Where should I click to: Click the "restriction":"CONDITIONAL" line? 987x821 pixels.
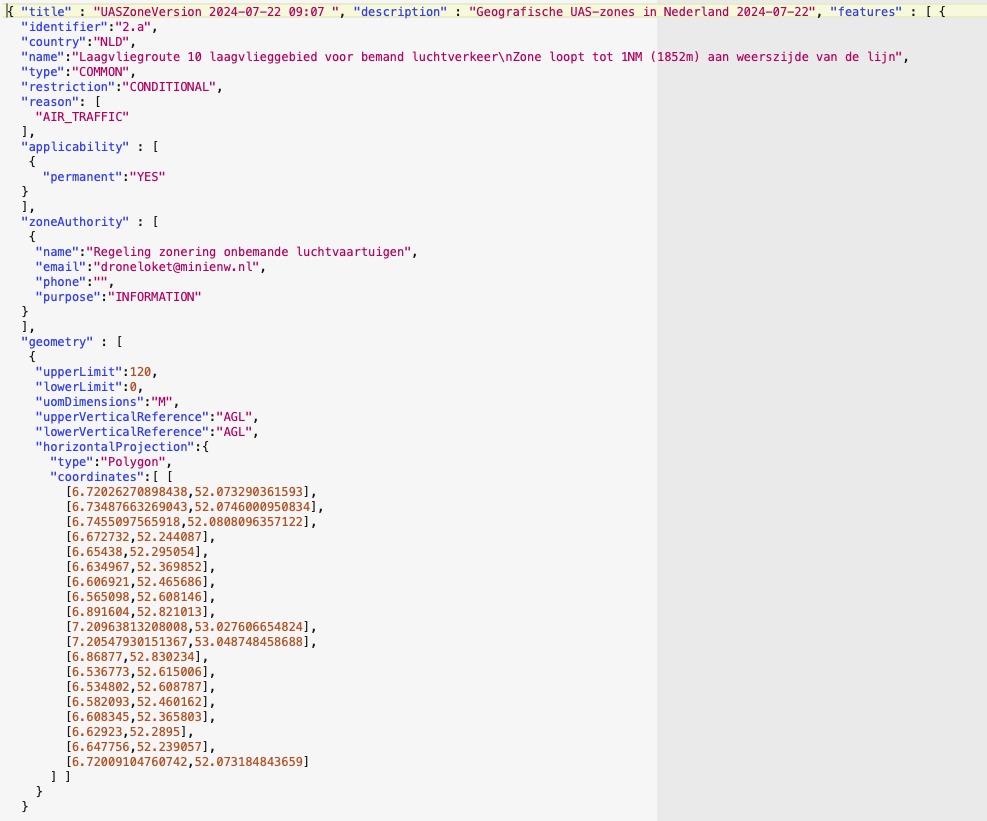tap(121, 87)
